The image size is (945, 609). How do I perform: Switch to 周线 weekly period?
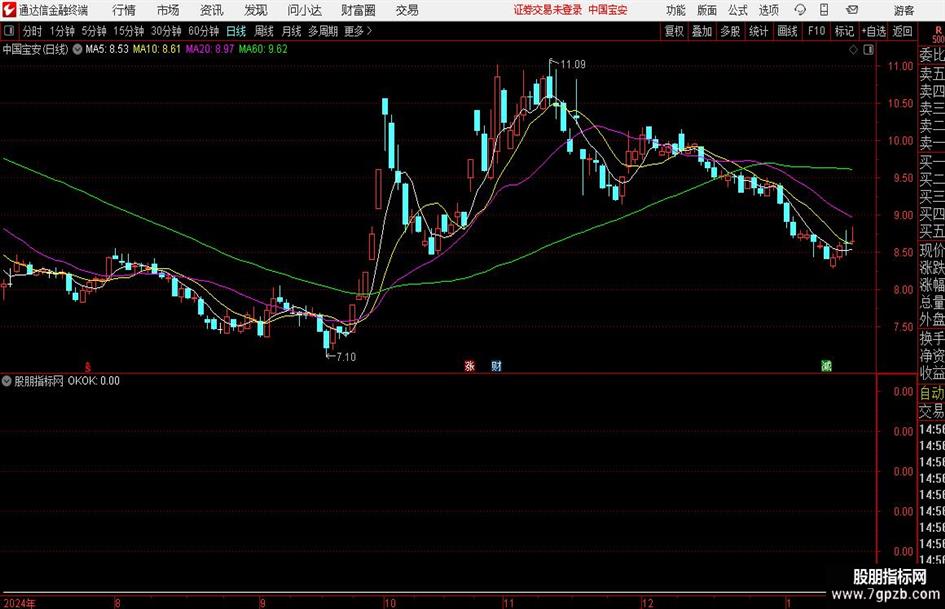tap(264, 31)
